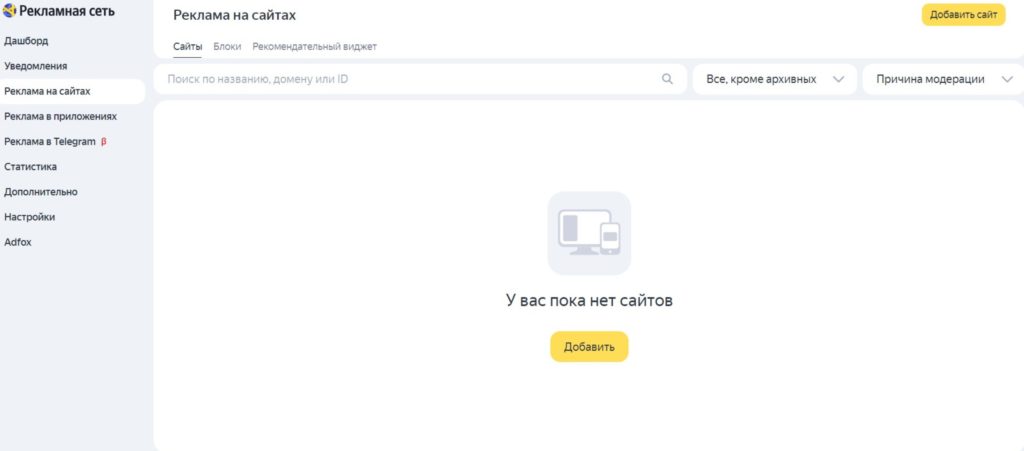This screenshot has height=451, width=1024.
Task: Open Реклама в Telegram section
Action: pos(50,142)
